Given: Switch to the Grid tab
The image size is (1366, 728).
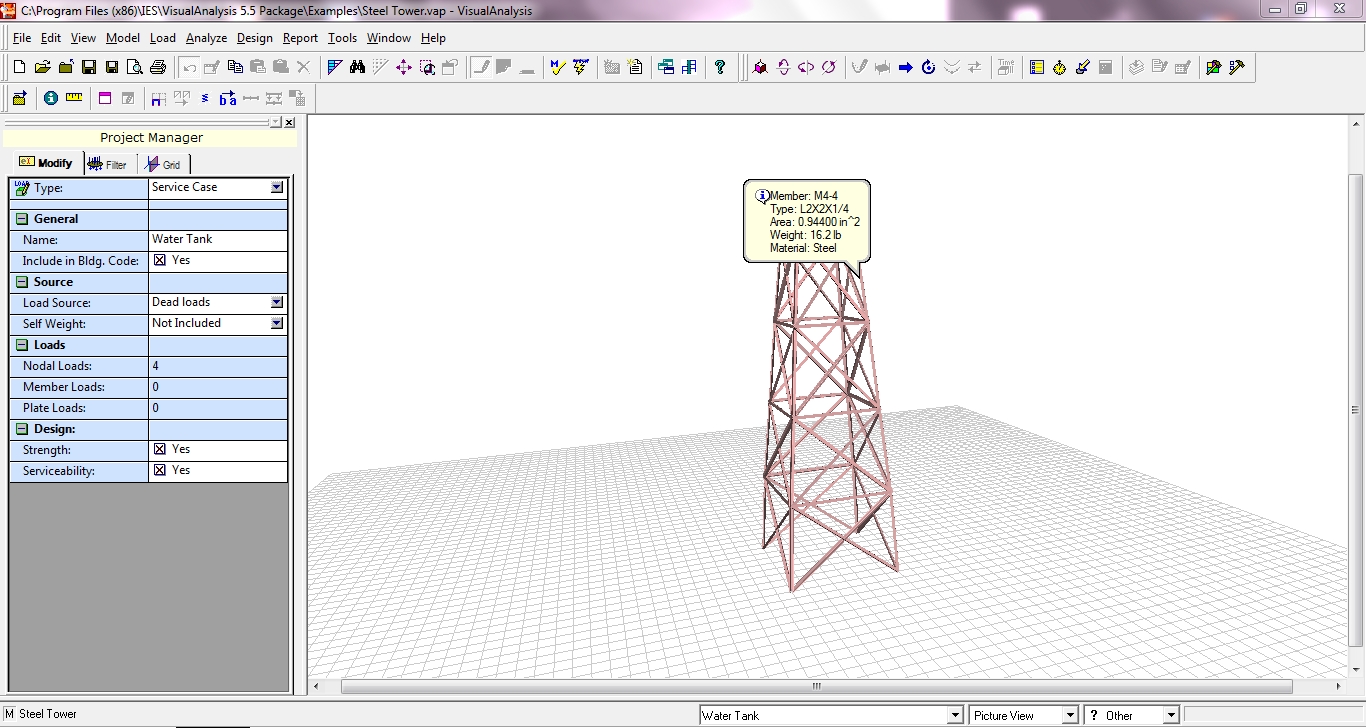Looking at the screenshot, I should [164, 164].
